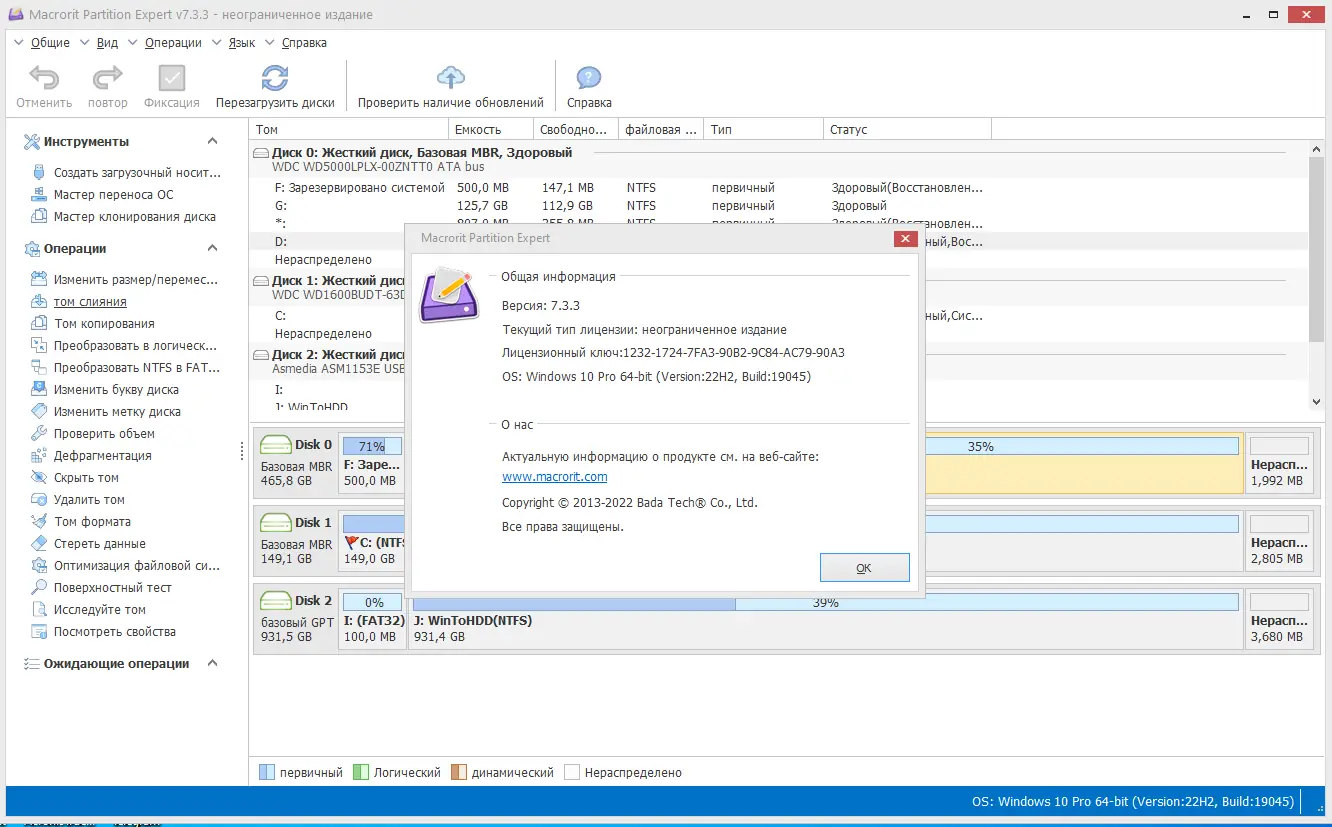Click the 71% usage bar on Disk 0
Image resolution: width=1332 pixels, height=827 pixels.
point(372,445)
